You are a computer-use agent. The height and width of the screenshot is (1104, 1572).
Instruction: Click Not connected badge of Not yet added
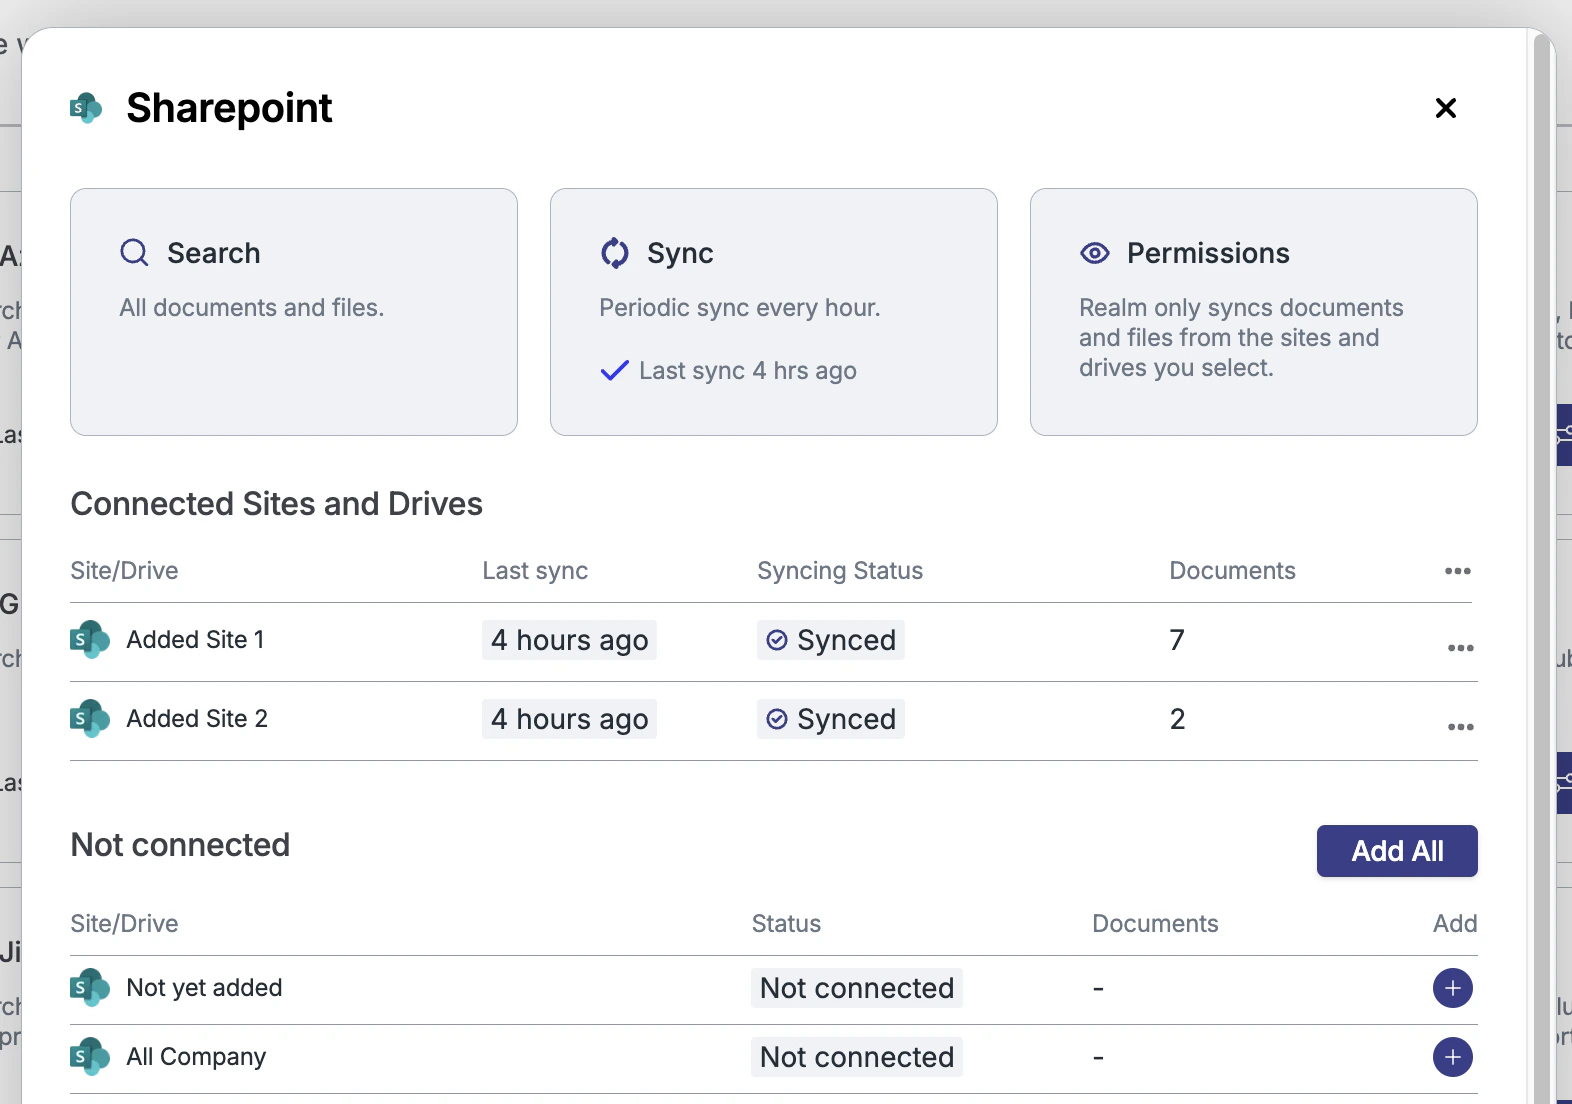tap(857, 988)
